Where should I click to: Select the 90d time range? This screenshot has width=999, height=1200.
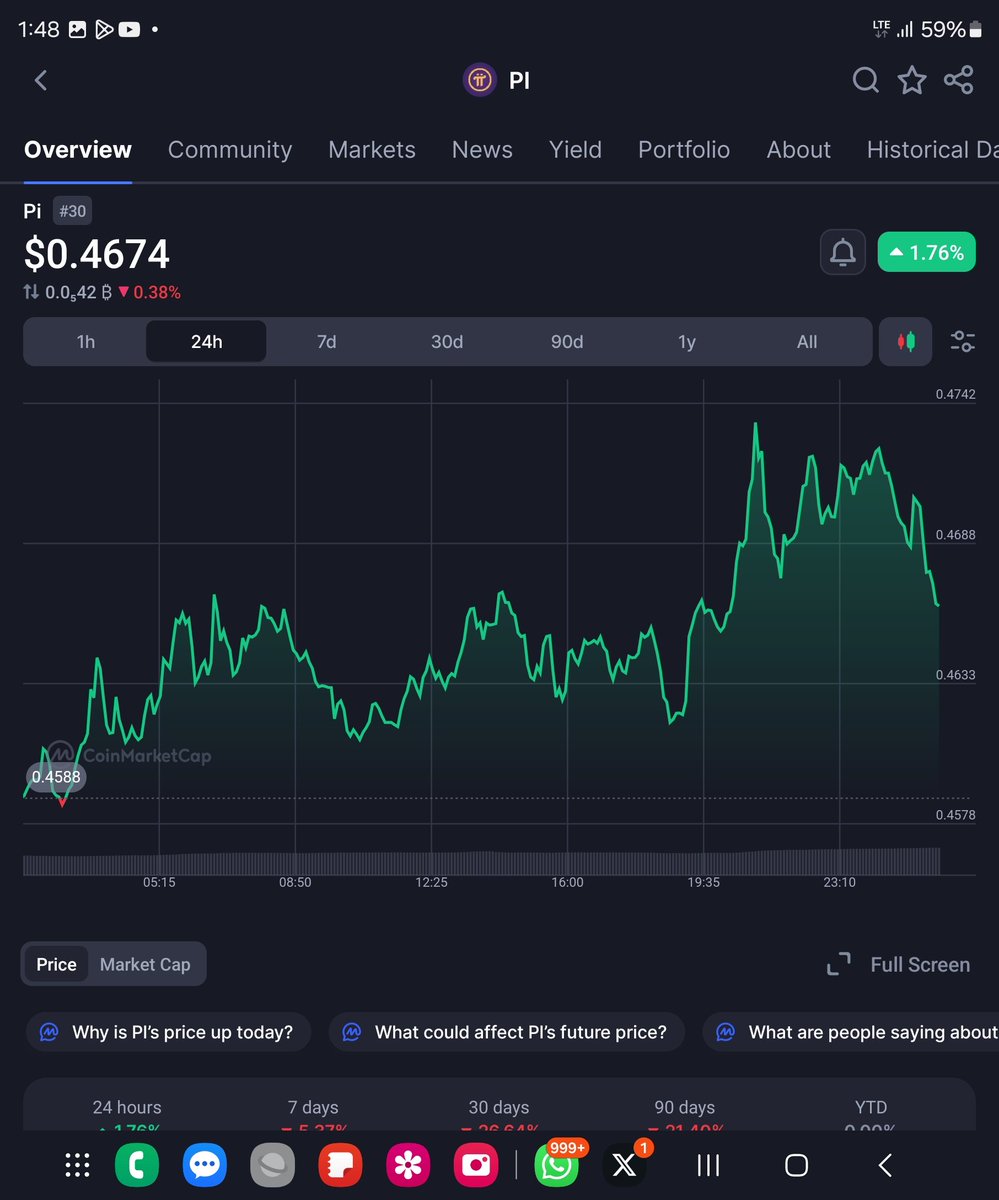point(567,342)
